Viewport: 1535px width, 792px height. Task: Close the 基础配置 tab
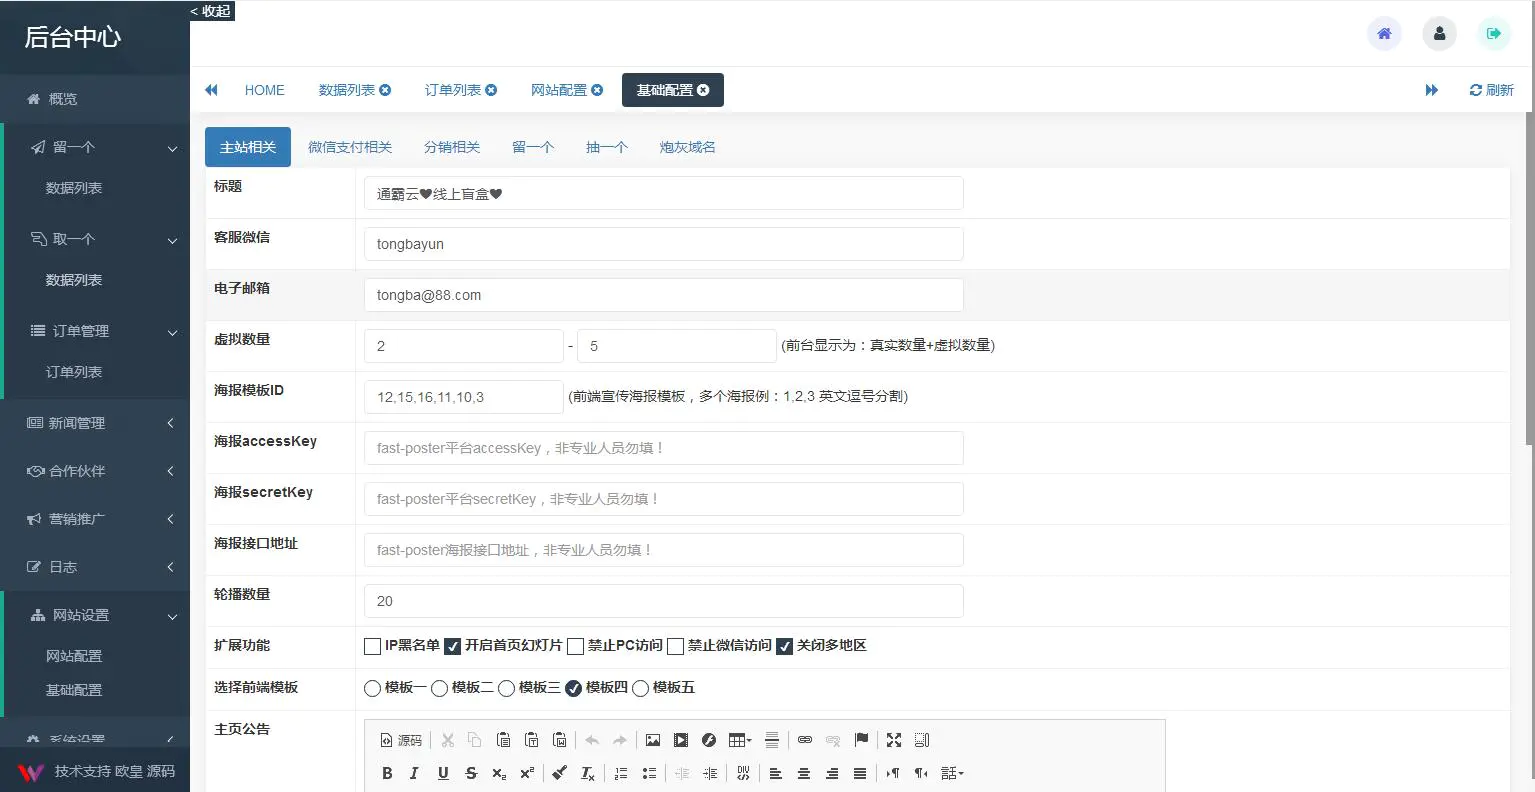(703, 90)
